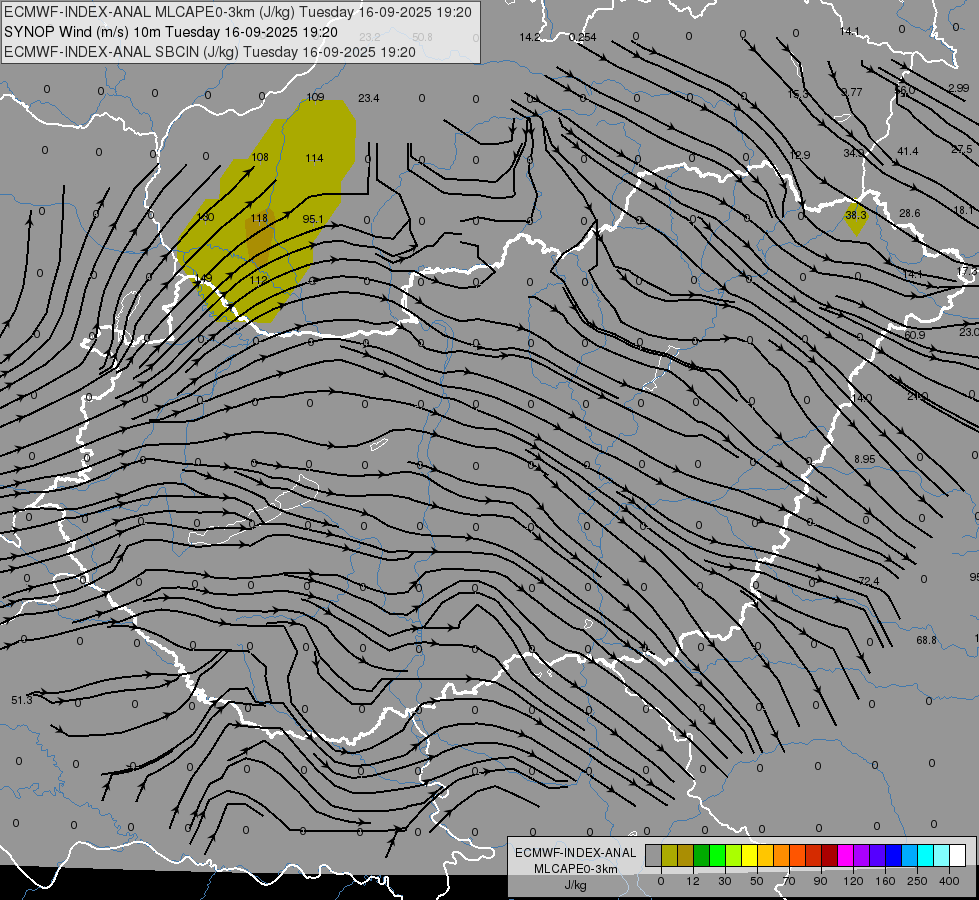Click the map value 130

coord(205,217)
